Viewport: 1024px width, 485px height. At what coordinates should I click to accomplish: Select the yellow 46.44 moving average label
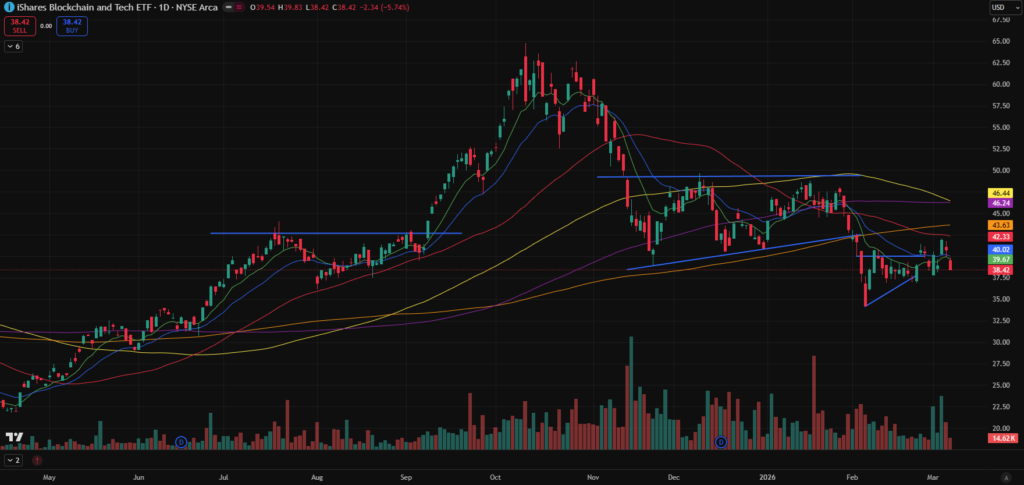[1001, 192]
